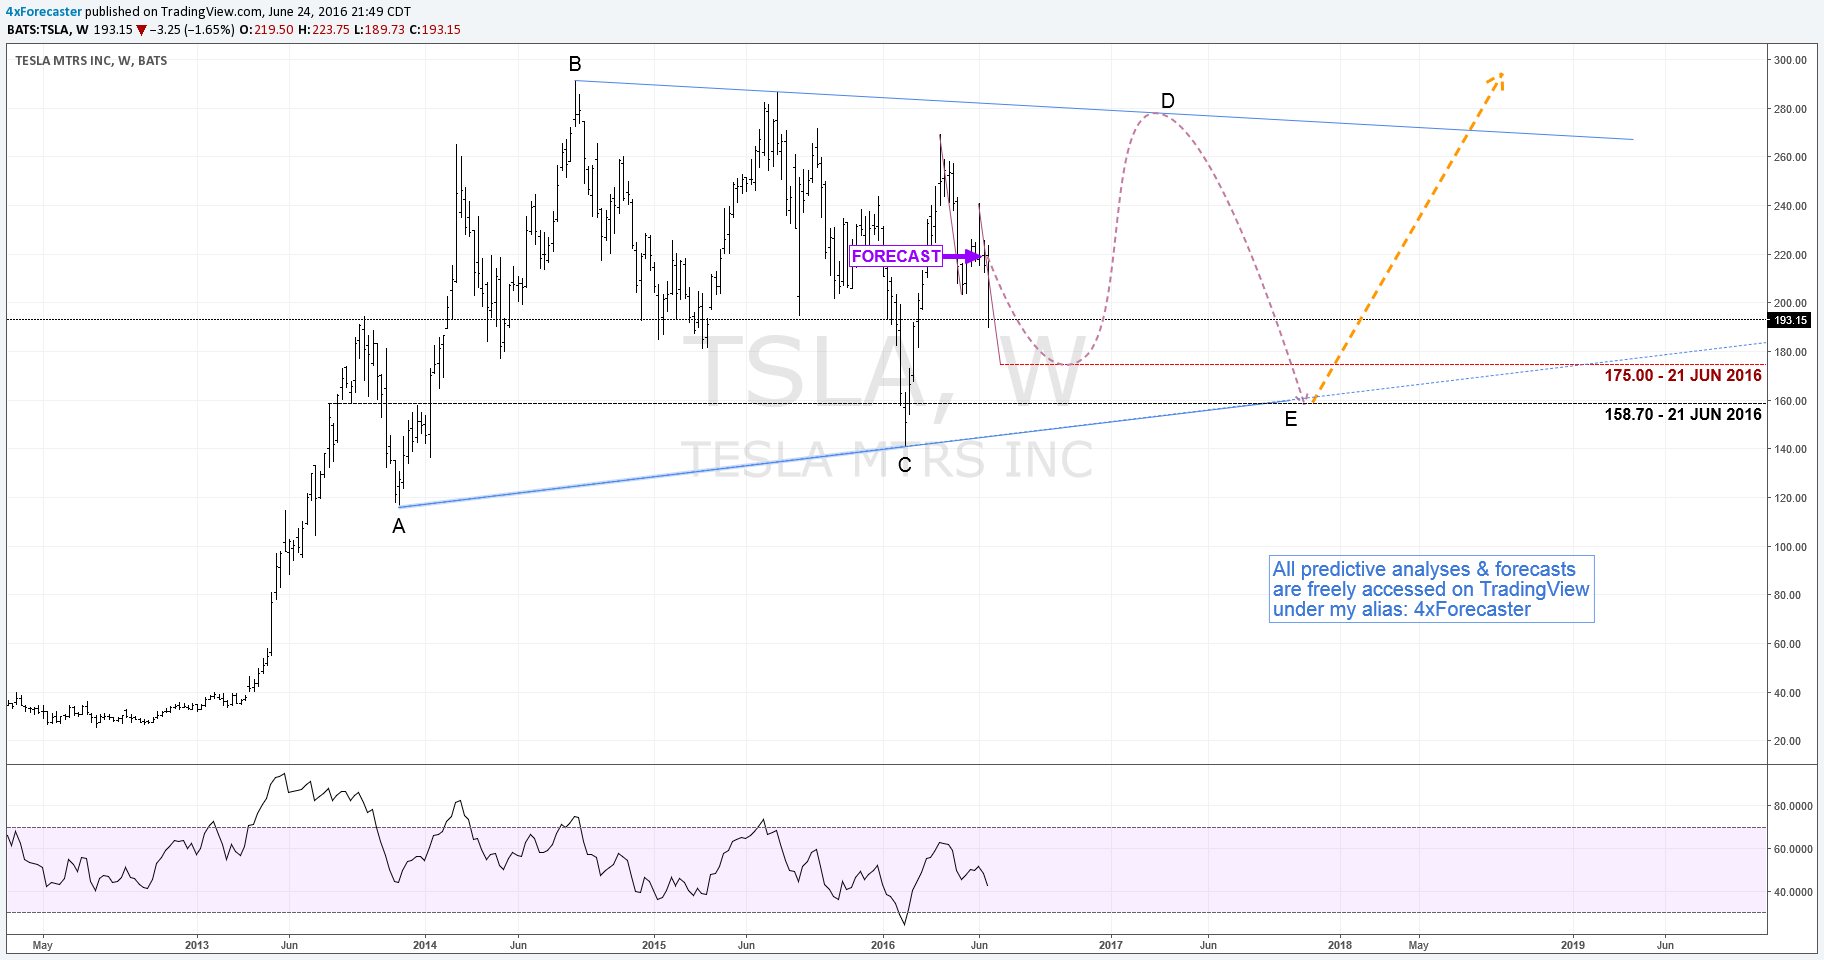The image size is (1824, 960).
Task: Select wave point label C
Action: point(905,465)
